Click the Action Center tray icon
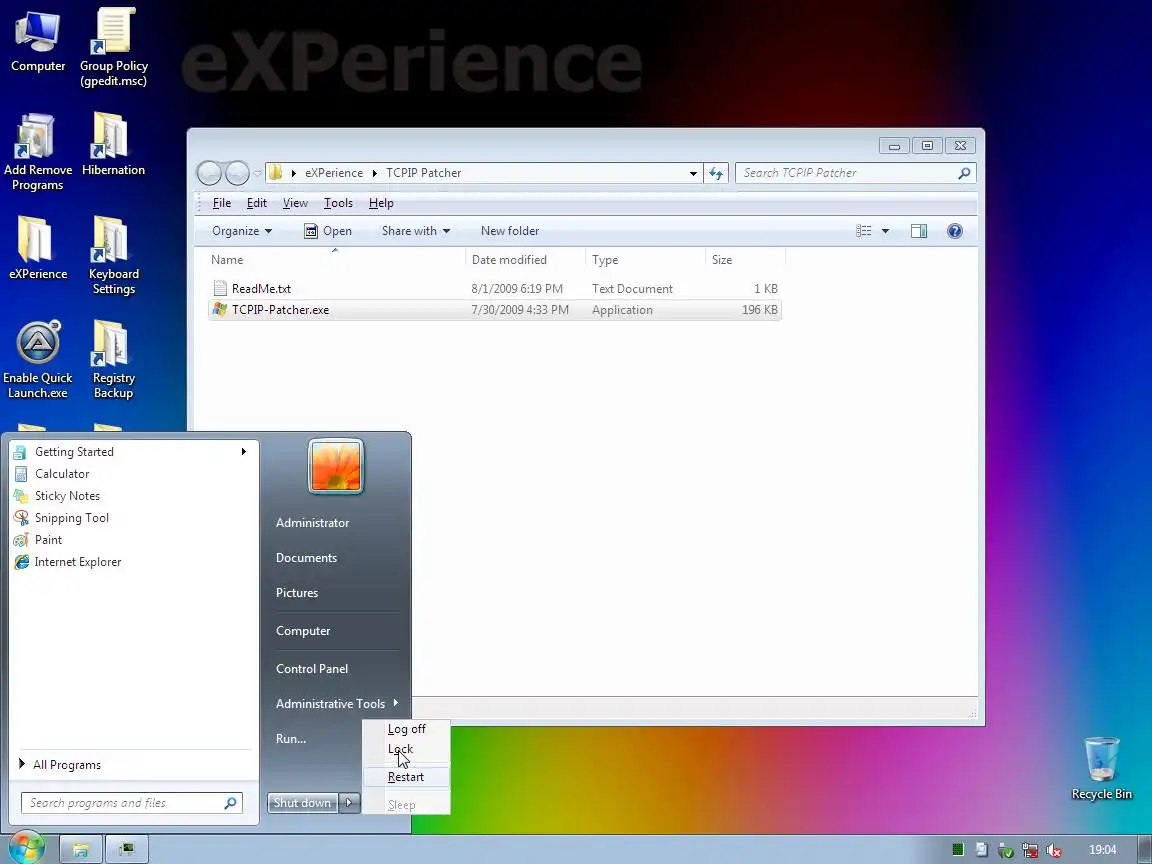 [x=982, y=849]
